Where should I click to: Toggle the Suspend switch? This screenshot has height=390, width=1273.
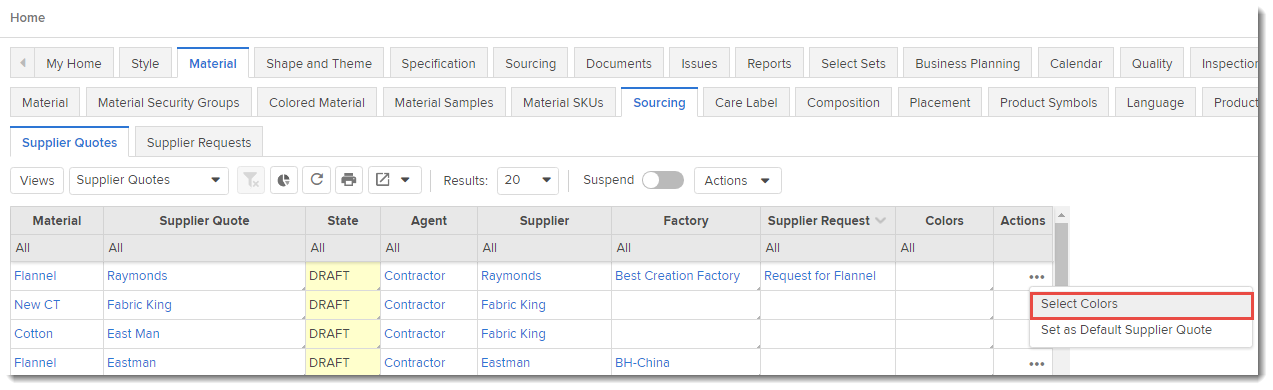[x=663, y=181]
